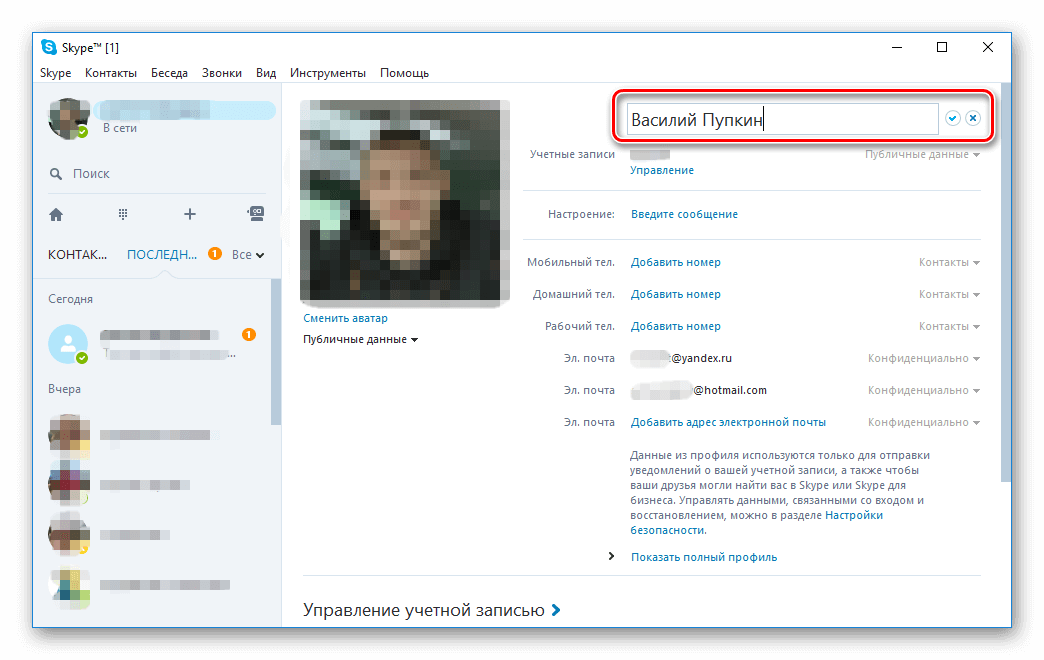
Task: Click the Сменить аватар link
Action: pyautogui.click(x=345, y=318)
